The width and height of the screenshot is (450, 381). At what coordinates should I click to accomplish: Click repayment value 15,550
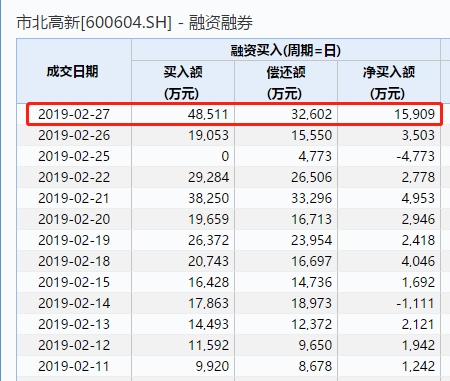click(x=311, y=135)
